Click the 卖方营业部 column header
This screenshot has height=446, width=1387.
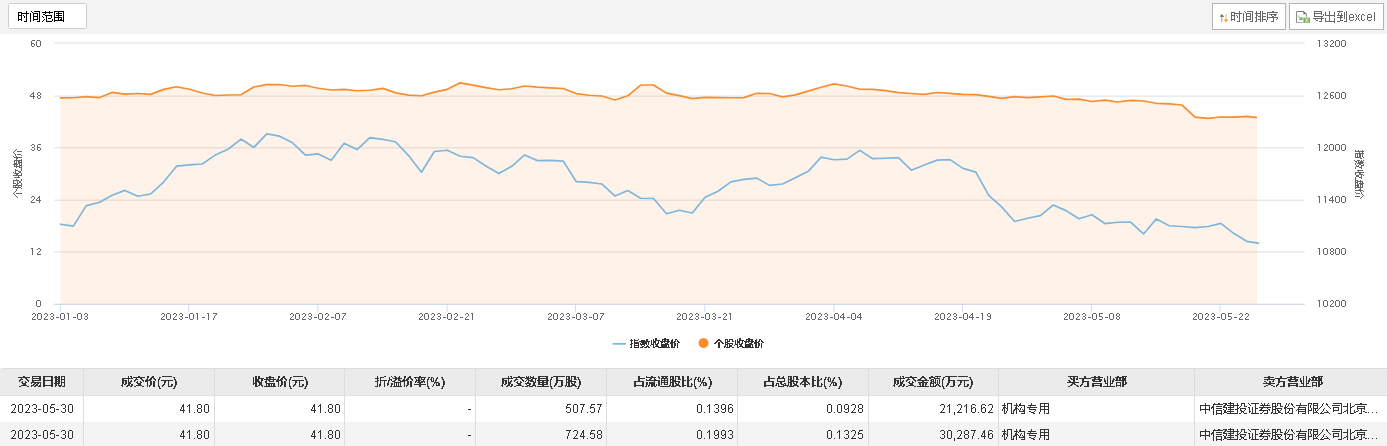[1290, 382]
